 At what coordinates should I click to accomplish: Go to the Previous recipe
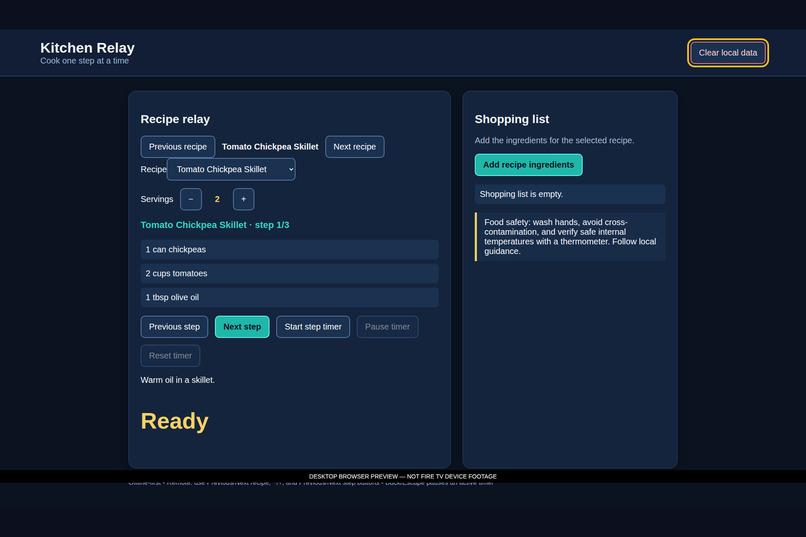178,147
